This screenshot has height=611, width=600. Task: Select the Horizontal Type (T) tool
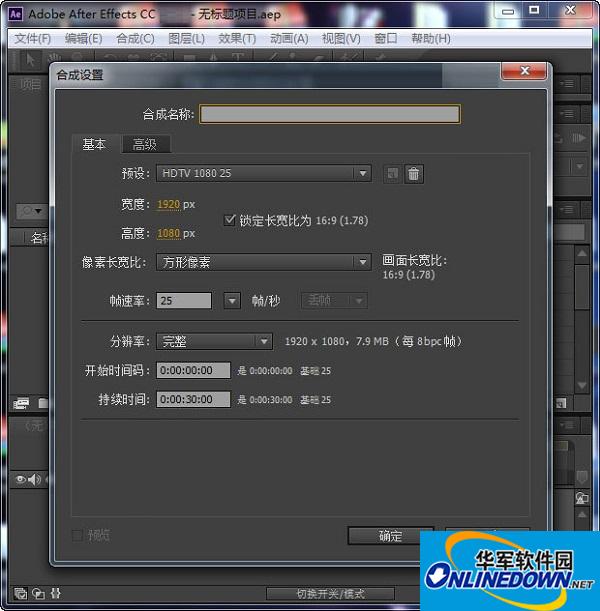[x=238, y=58]
